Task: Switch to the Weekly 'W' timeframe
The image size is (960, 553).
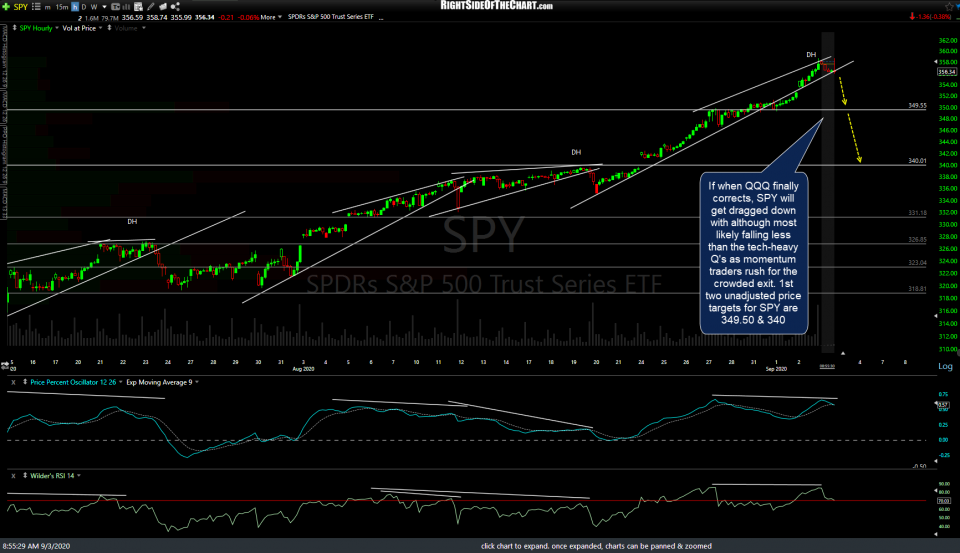Action: tap(94, 7)
